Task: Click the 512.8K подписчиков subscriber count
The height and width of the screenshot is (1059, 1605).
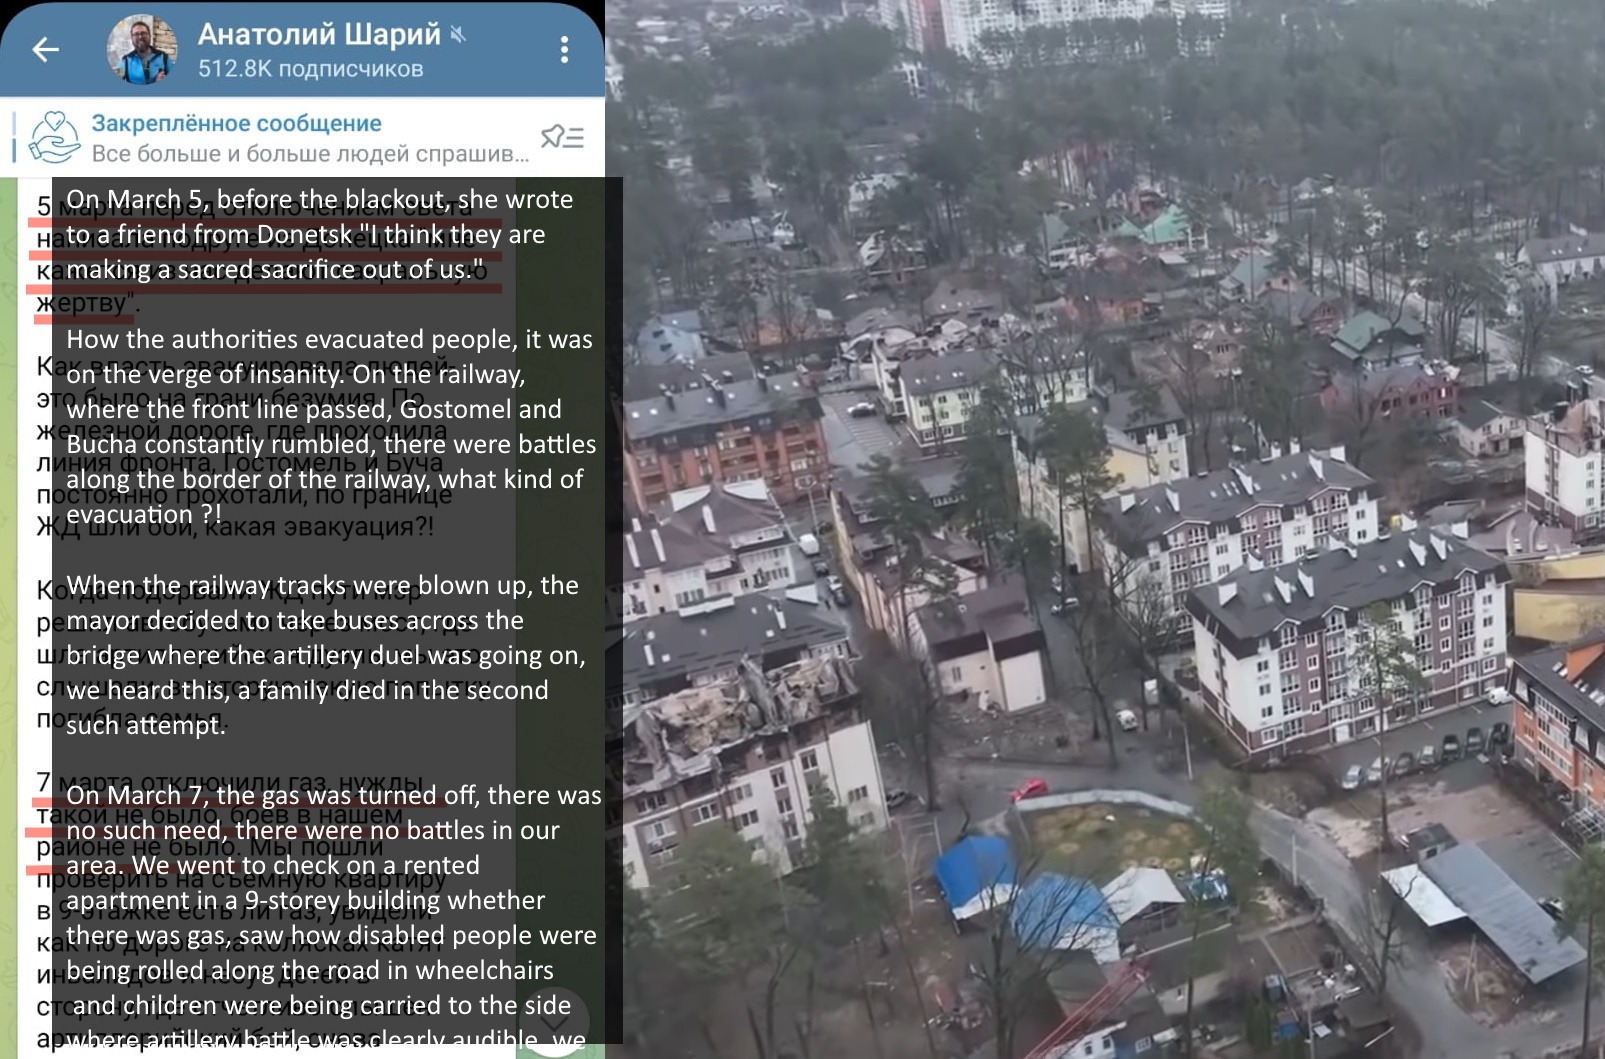Action: 310,69
